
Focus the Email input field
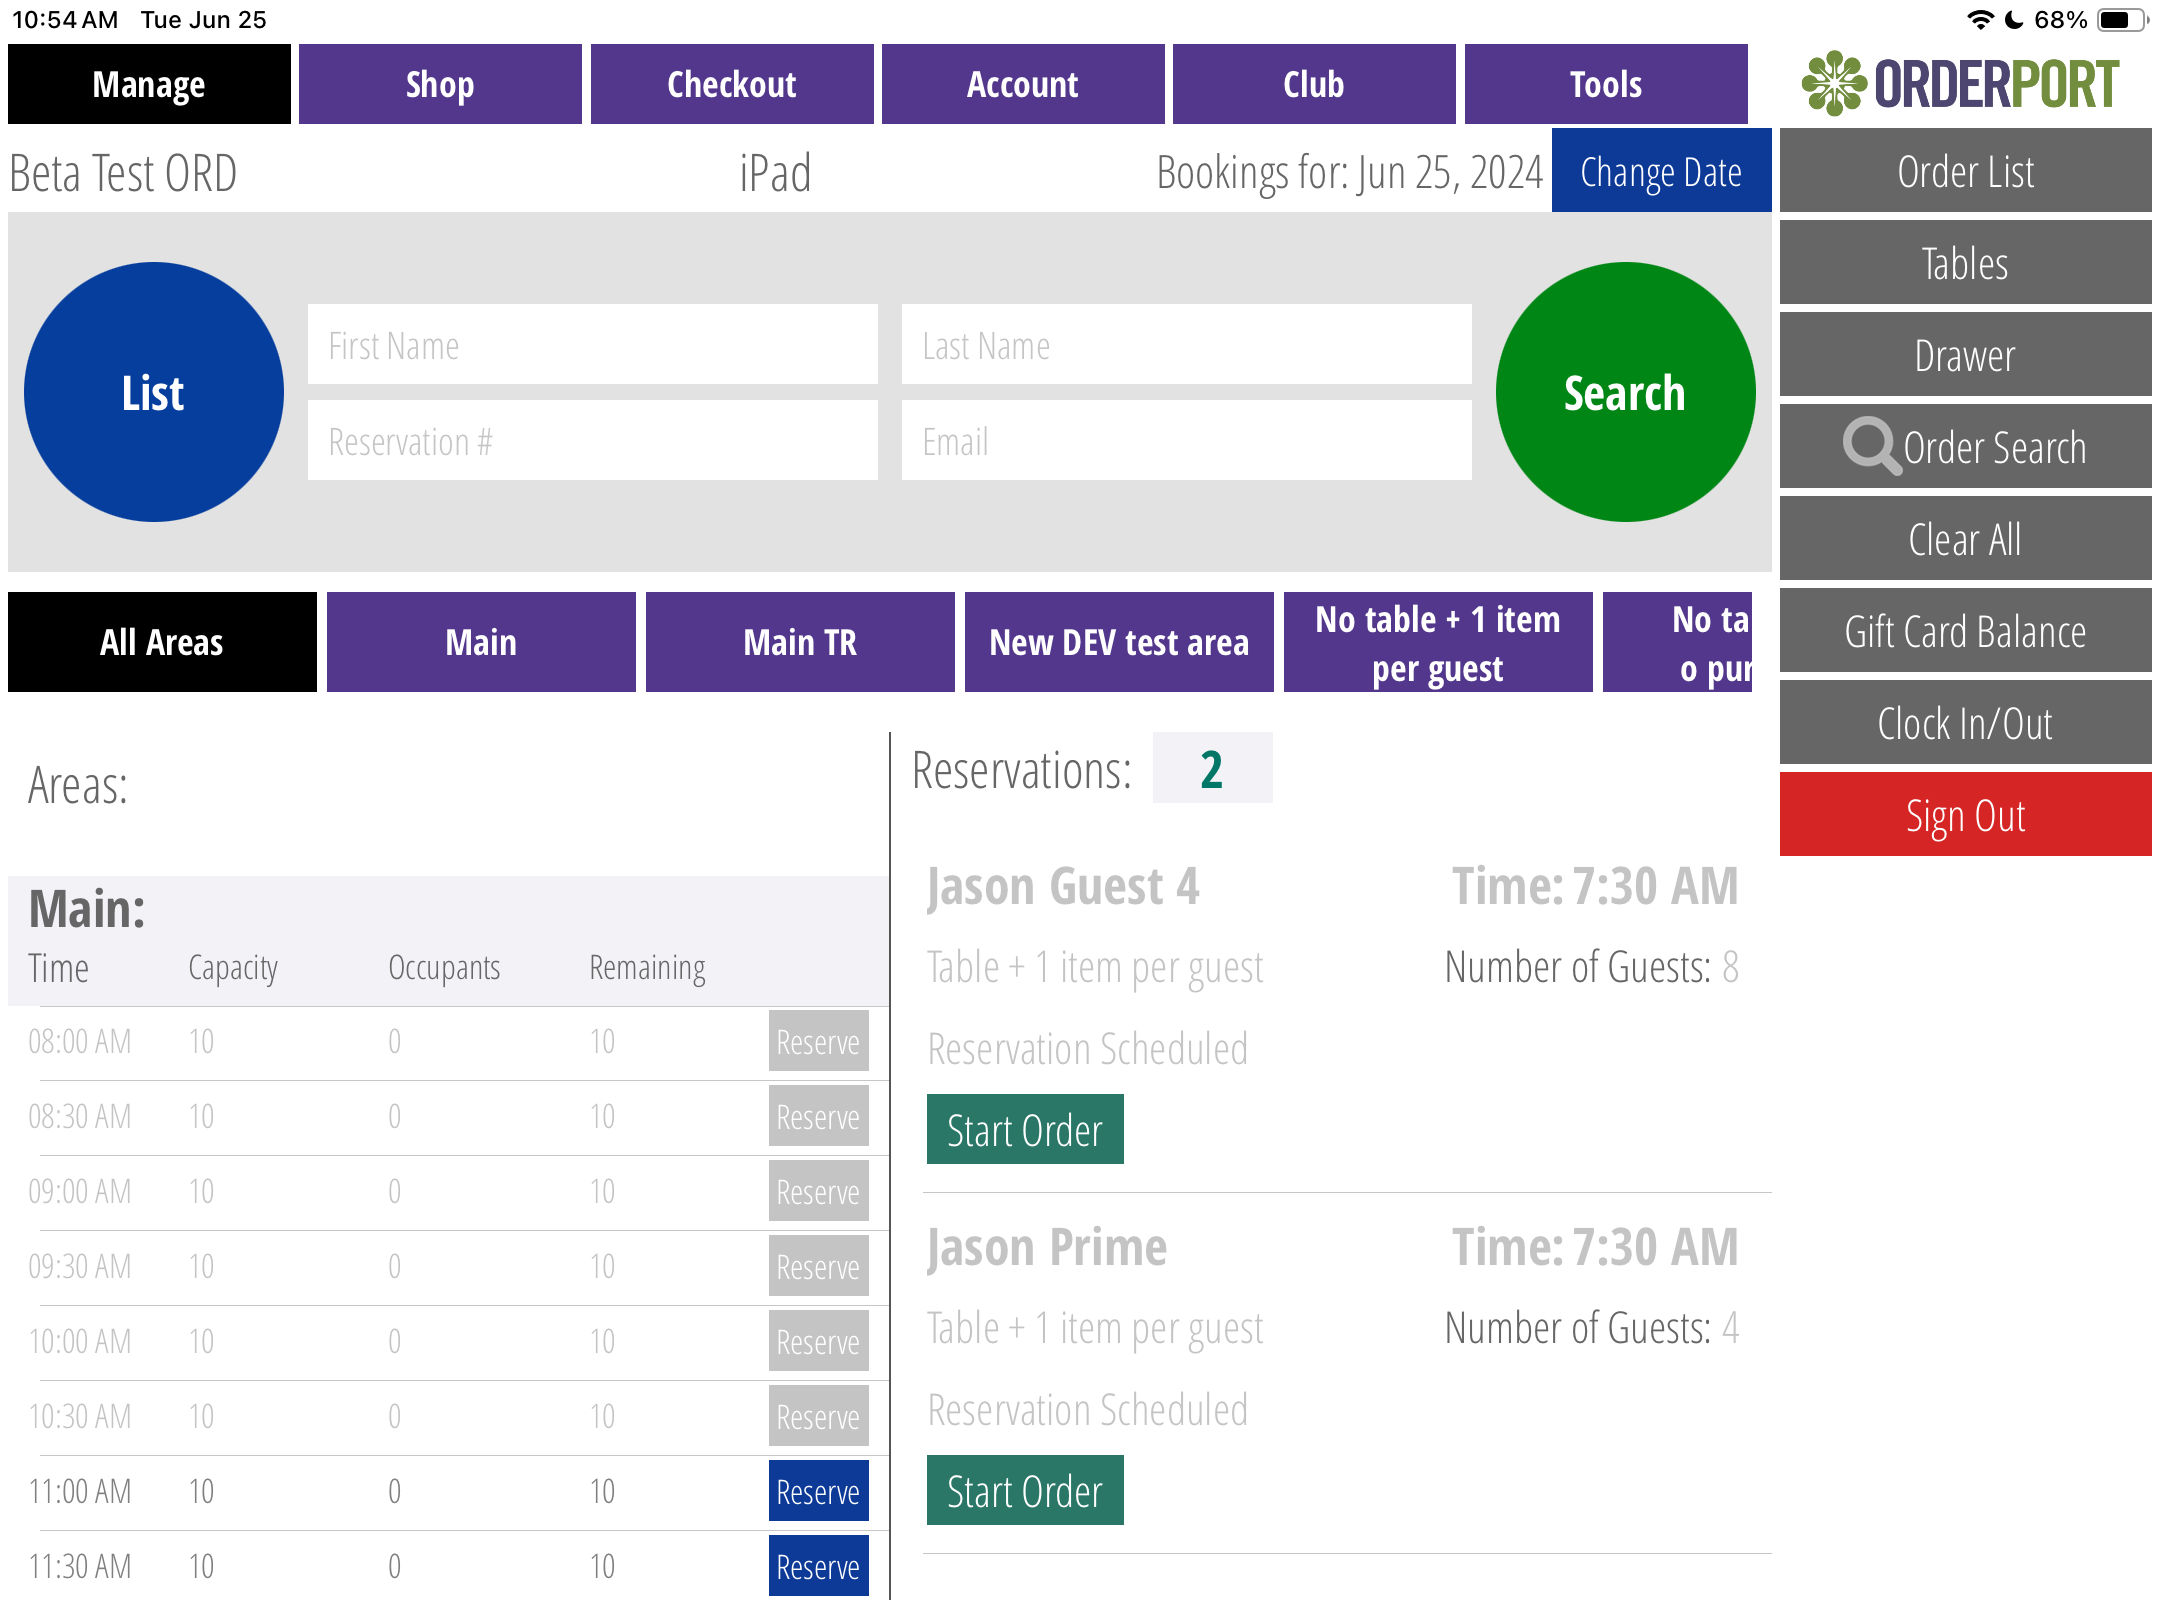click(x=1186, y=441)
